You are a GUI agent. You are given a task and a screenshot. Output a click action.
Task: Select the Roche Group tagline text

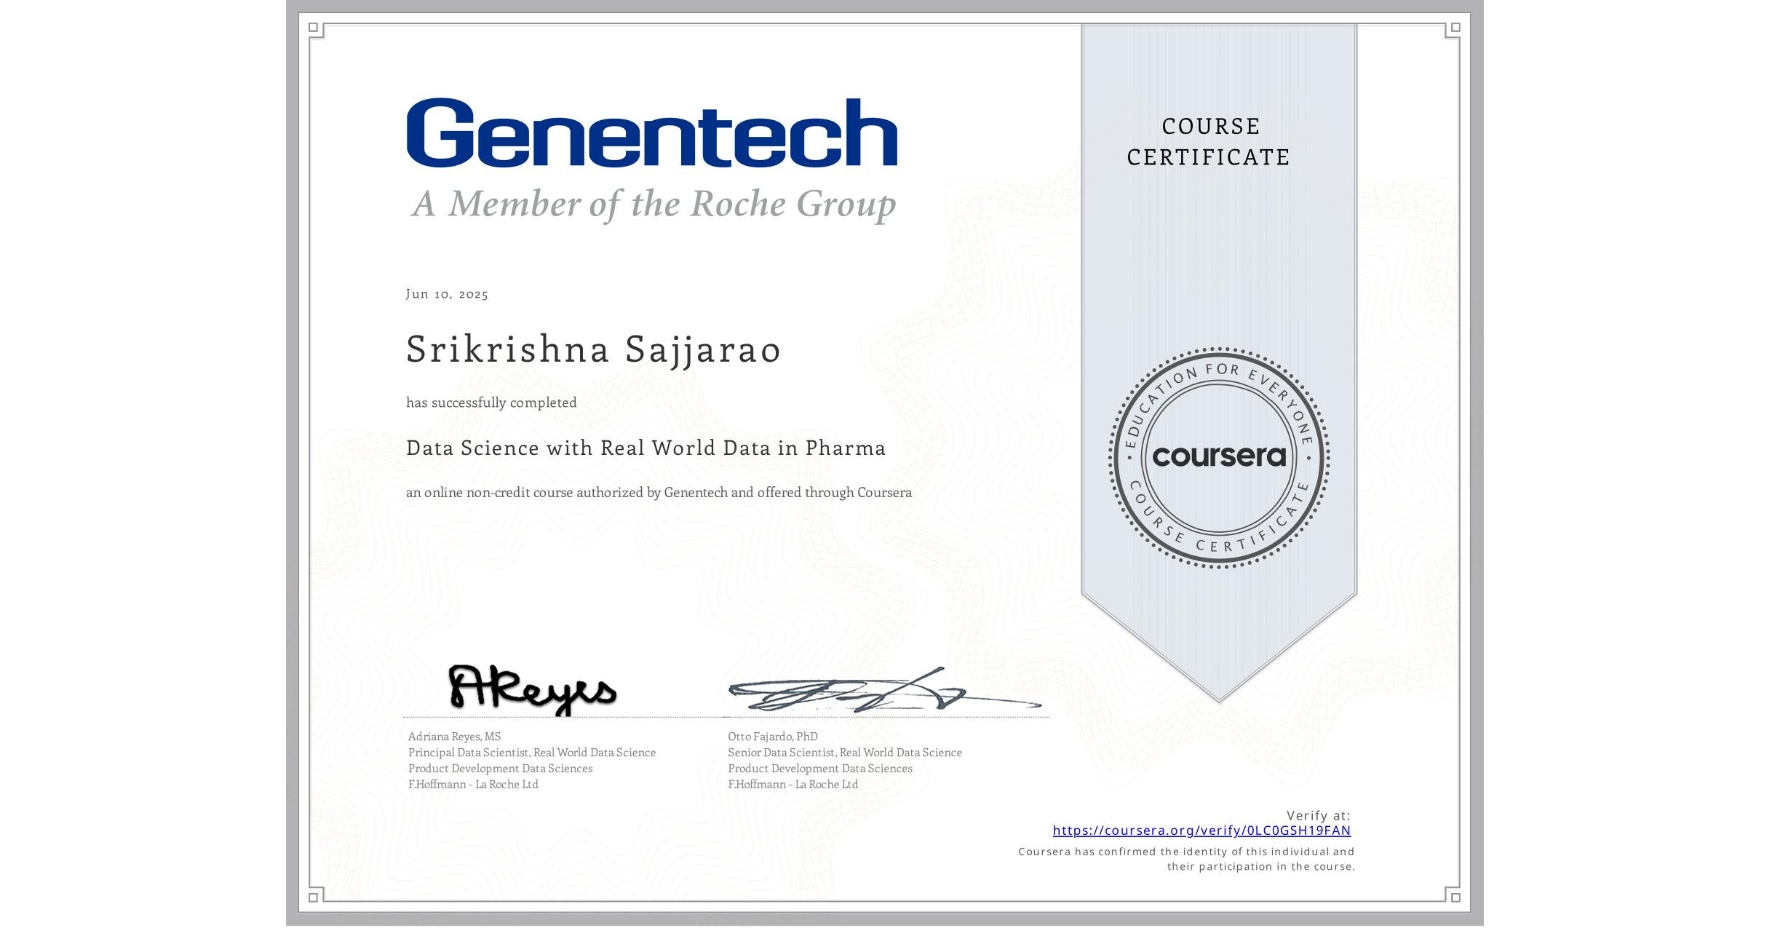[655, 204]
